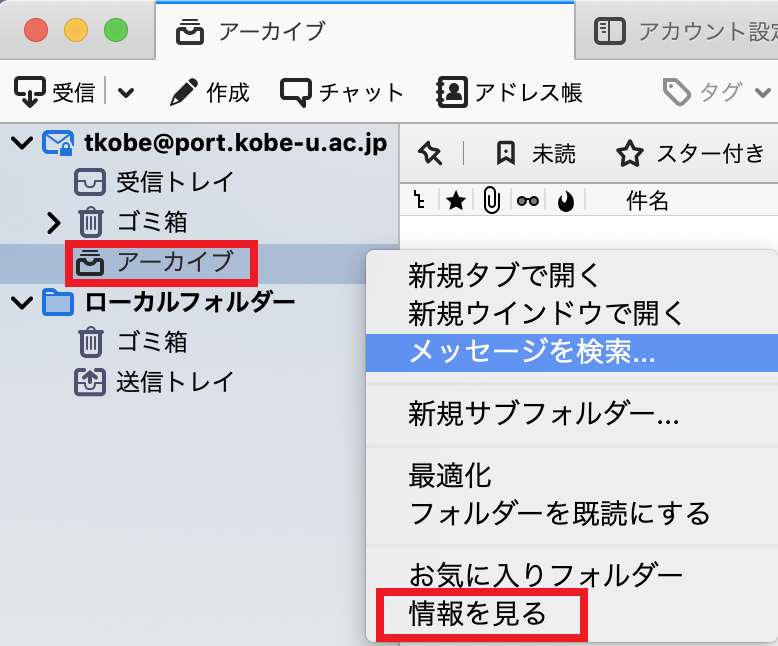This screenshot has height=646, width=778.
Task: Click the ローカルフォルダー folder icon
Action: (x=58, y=302)
